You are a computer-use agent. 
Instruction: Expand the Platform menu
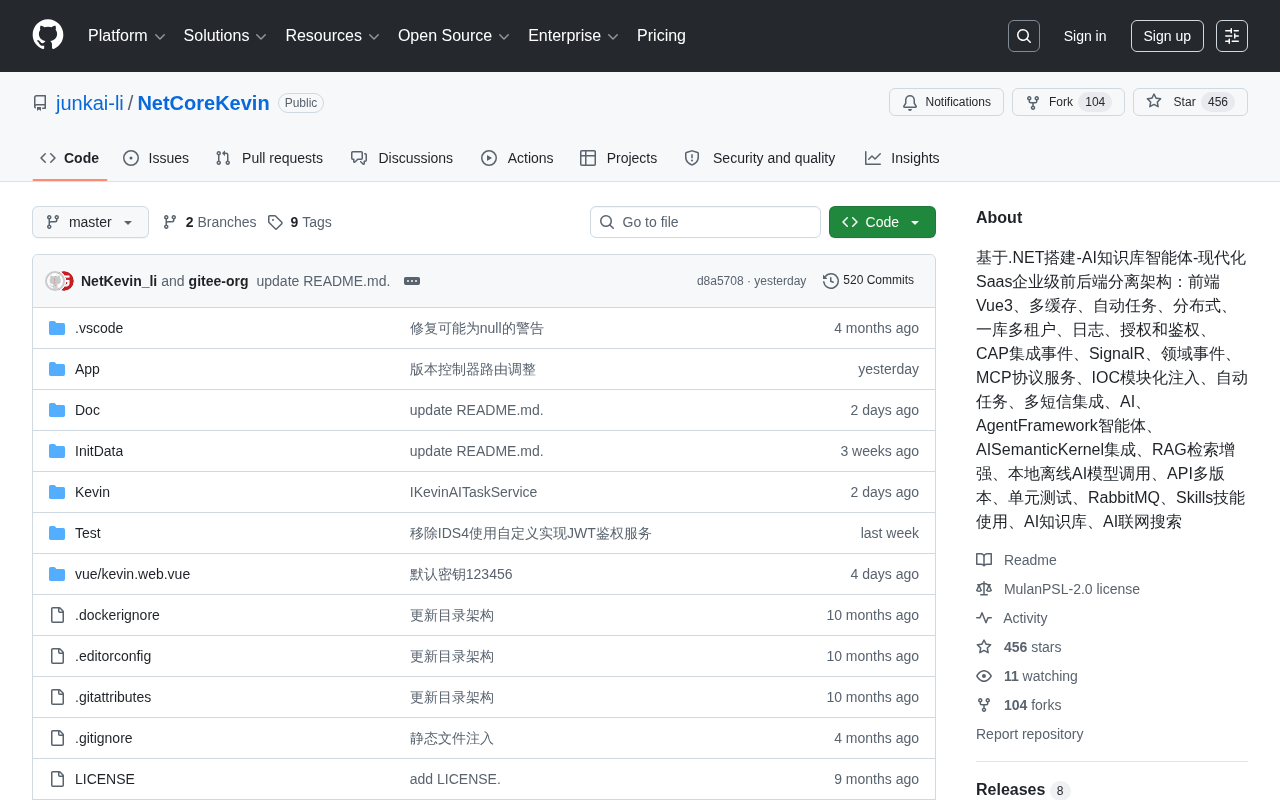pyautogui.click(x=127, y=36)
